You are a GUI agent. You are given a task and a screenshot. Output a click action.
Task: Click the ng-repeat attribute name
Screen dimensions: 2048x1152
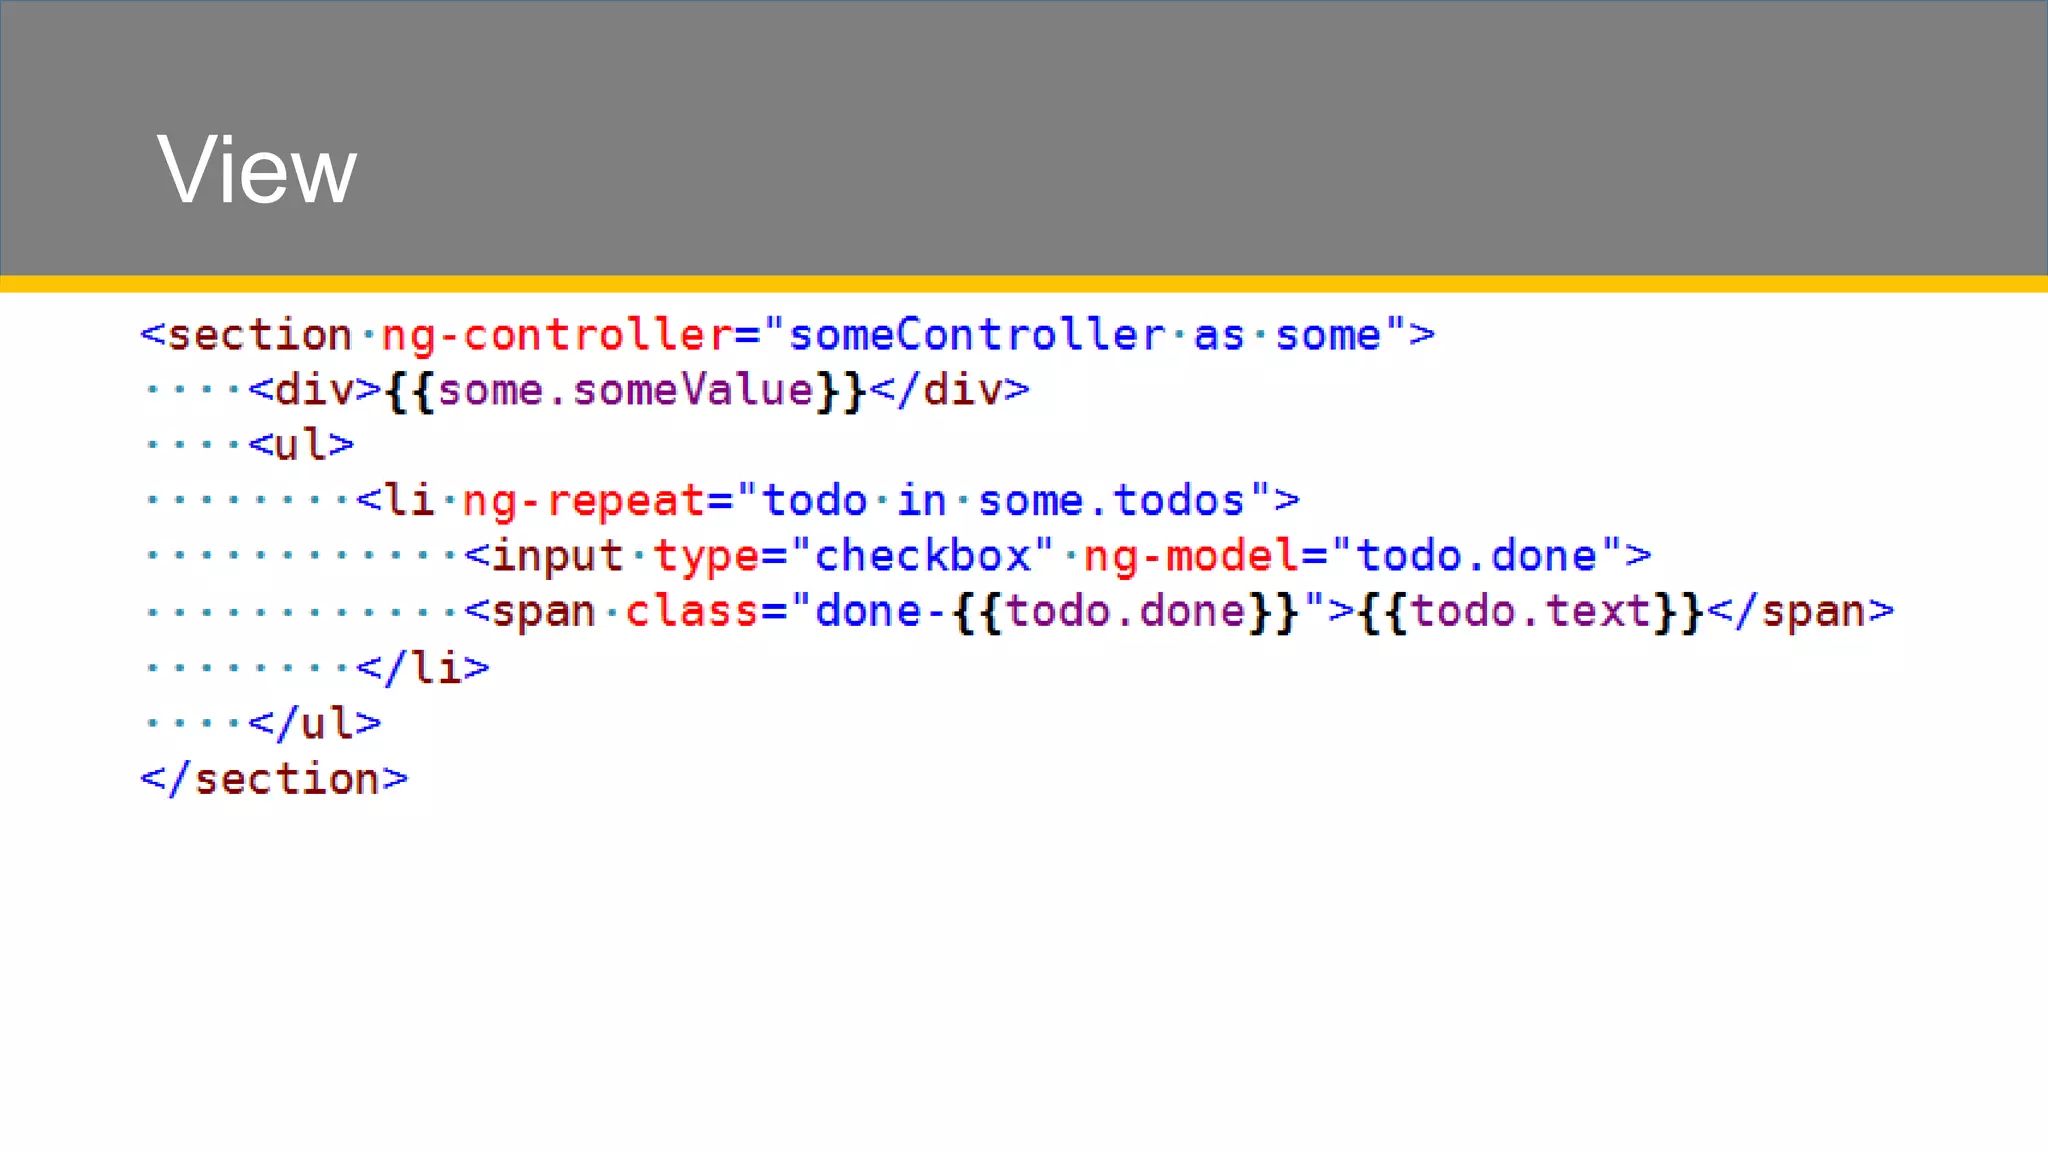point(584,500)
